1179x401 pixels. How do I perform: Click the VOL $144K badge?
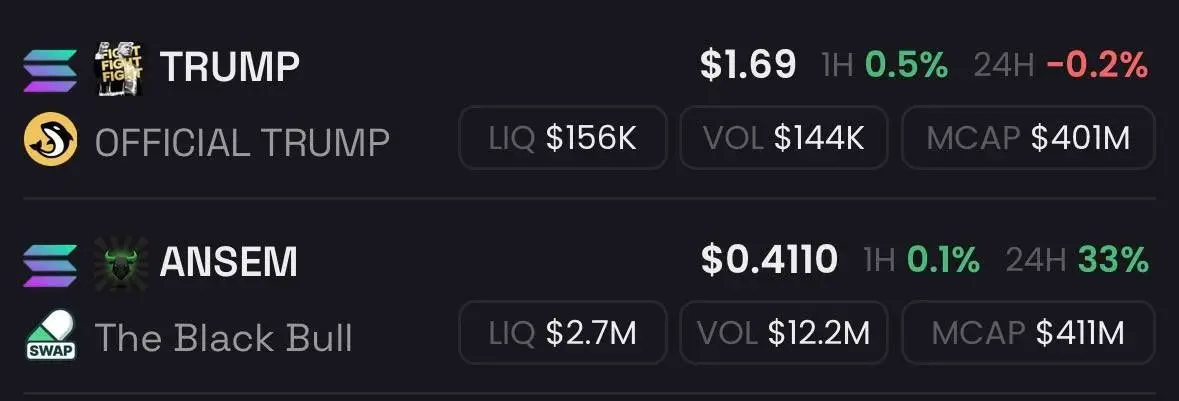pos(783,138)
